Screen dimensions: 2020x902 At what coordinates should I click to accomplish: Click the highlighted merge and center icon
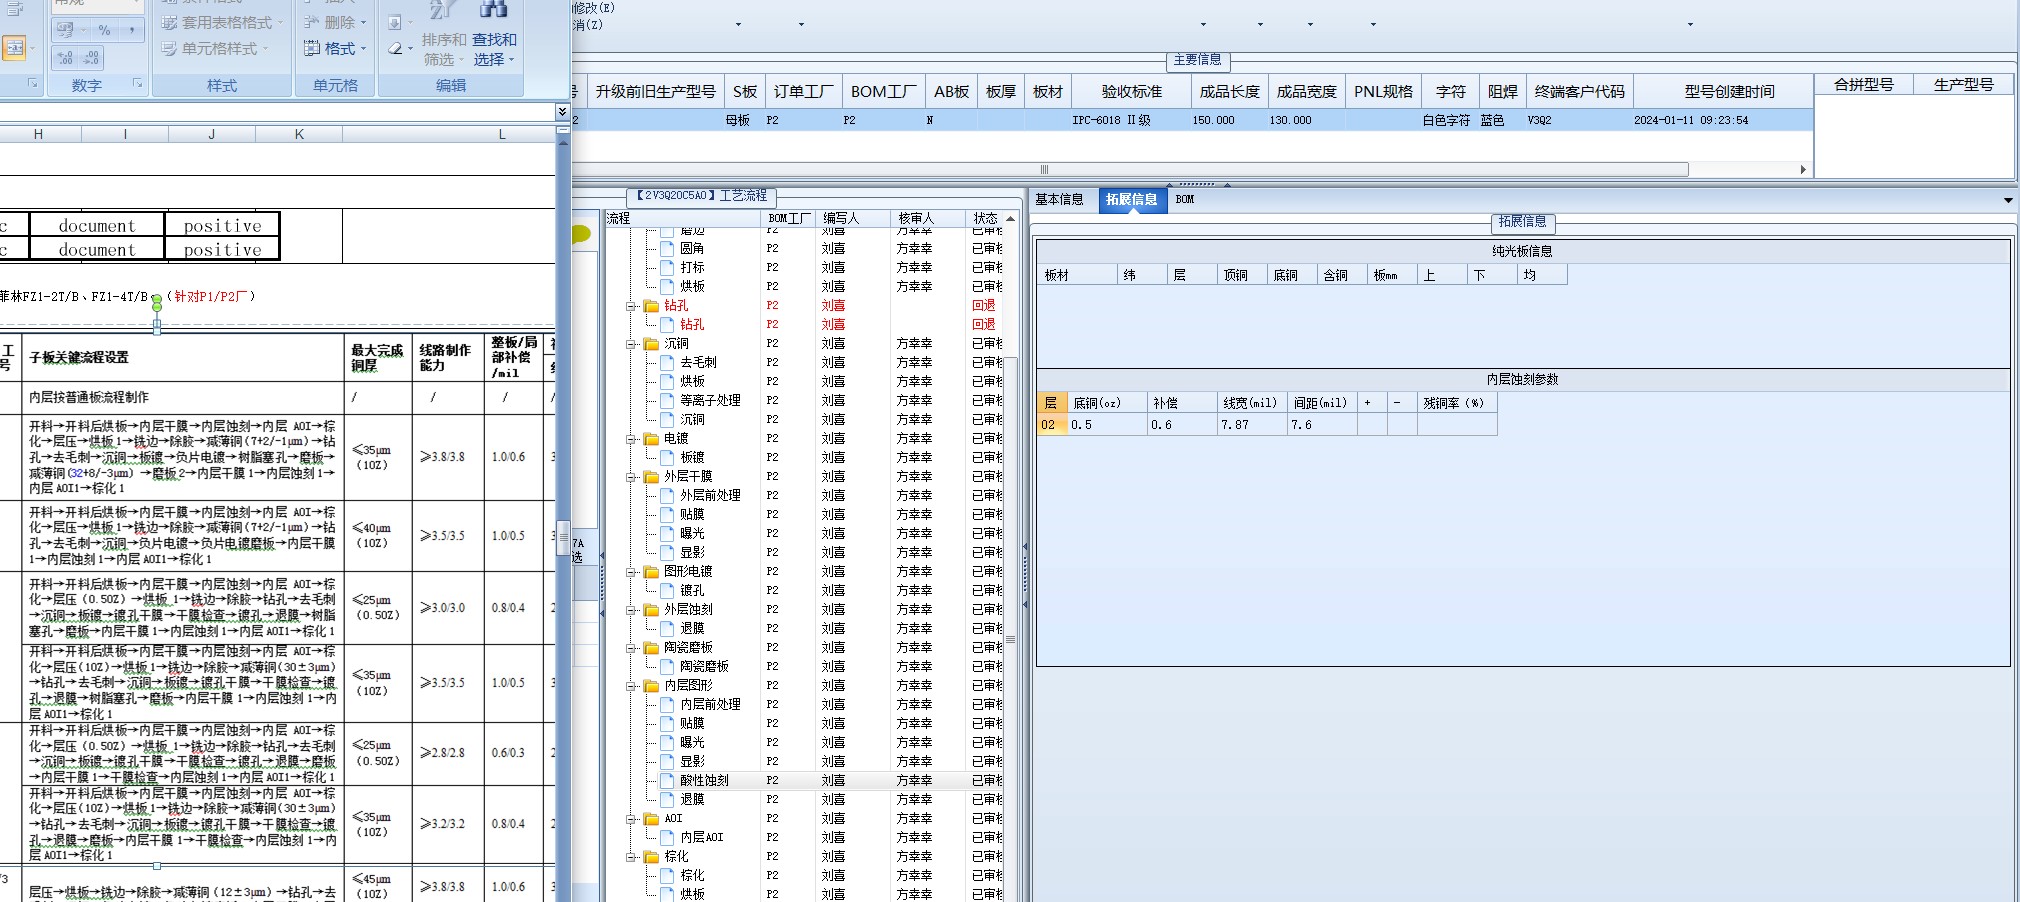pos(14,47)
